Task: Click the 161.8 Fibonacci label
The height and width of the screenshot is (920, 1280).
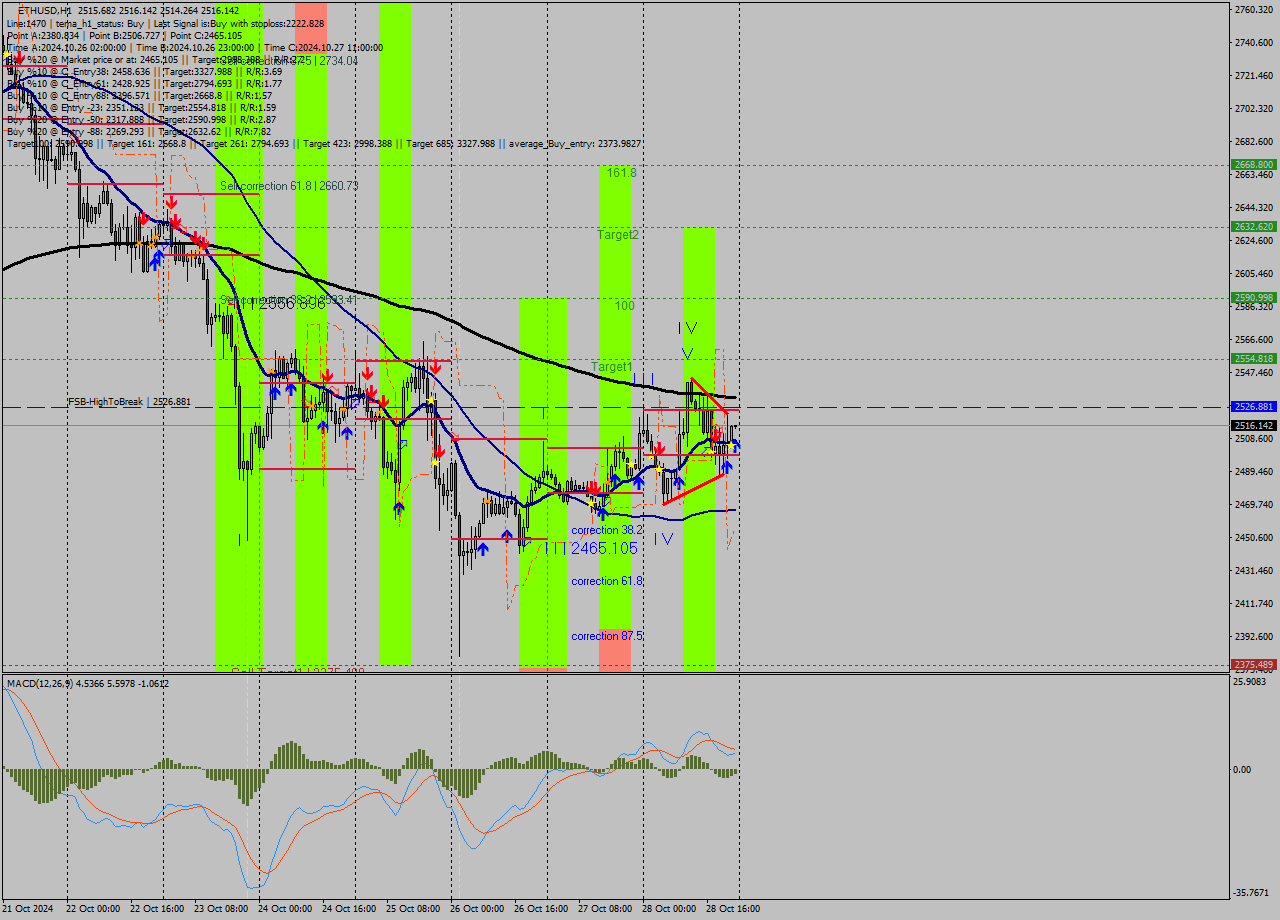Action: click(621, 173)
